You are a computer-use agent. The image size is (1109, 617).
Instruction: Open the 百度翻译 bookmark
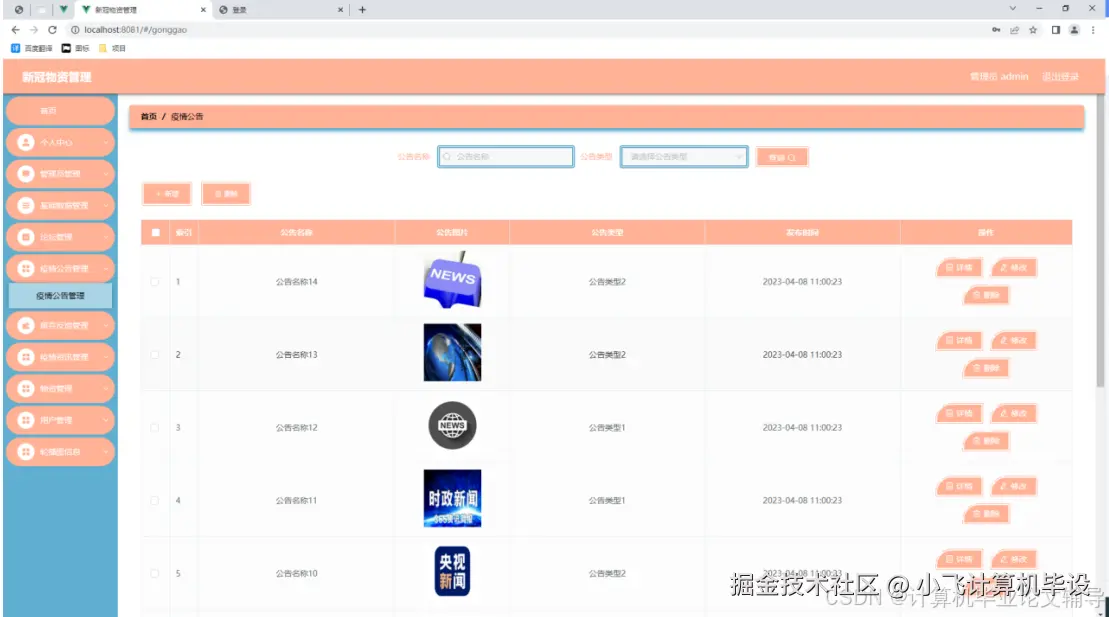[32, 48]
